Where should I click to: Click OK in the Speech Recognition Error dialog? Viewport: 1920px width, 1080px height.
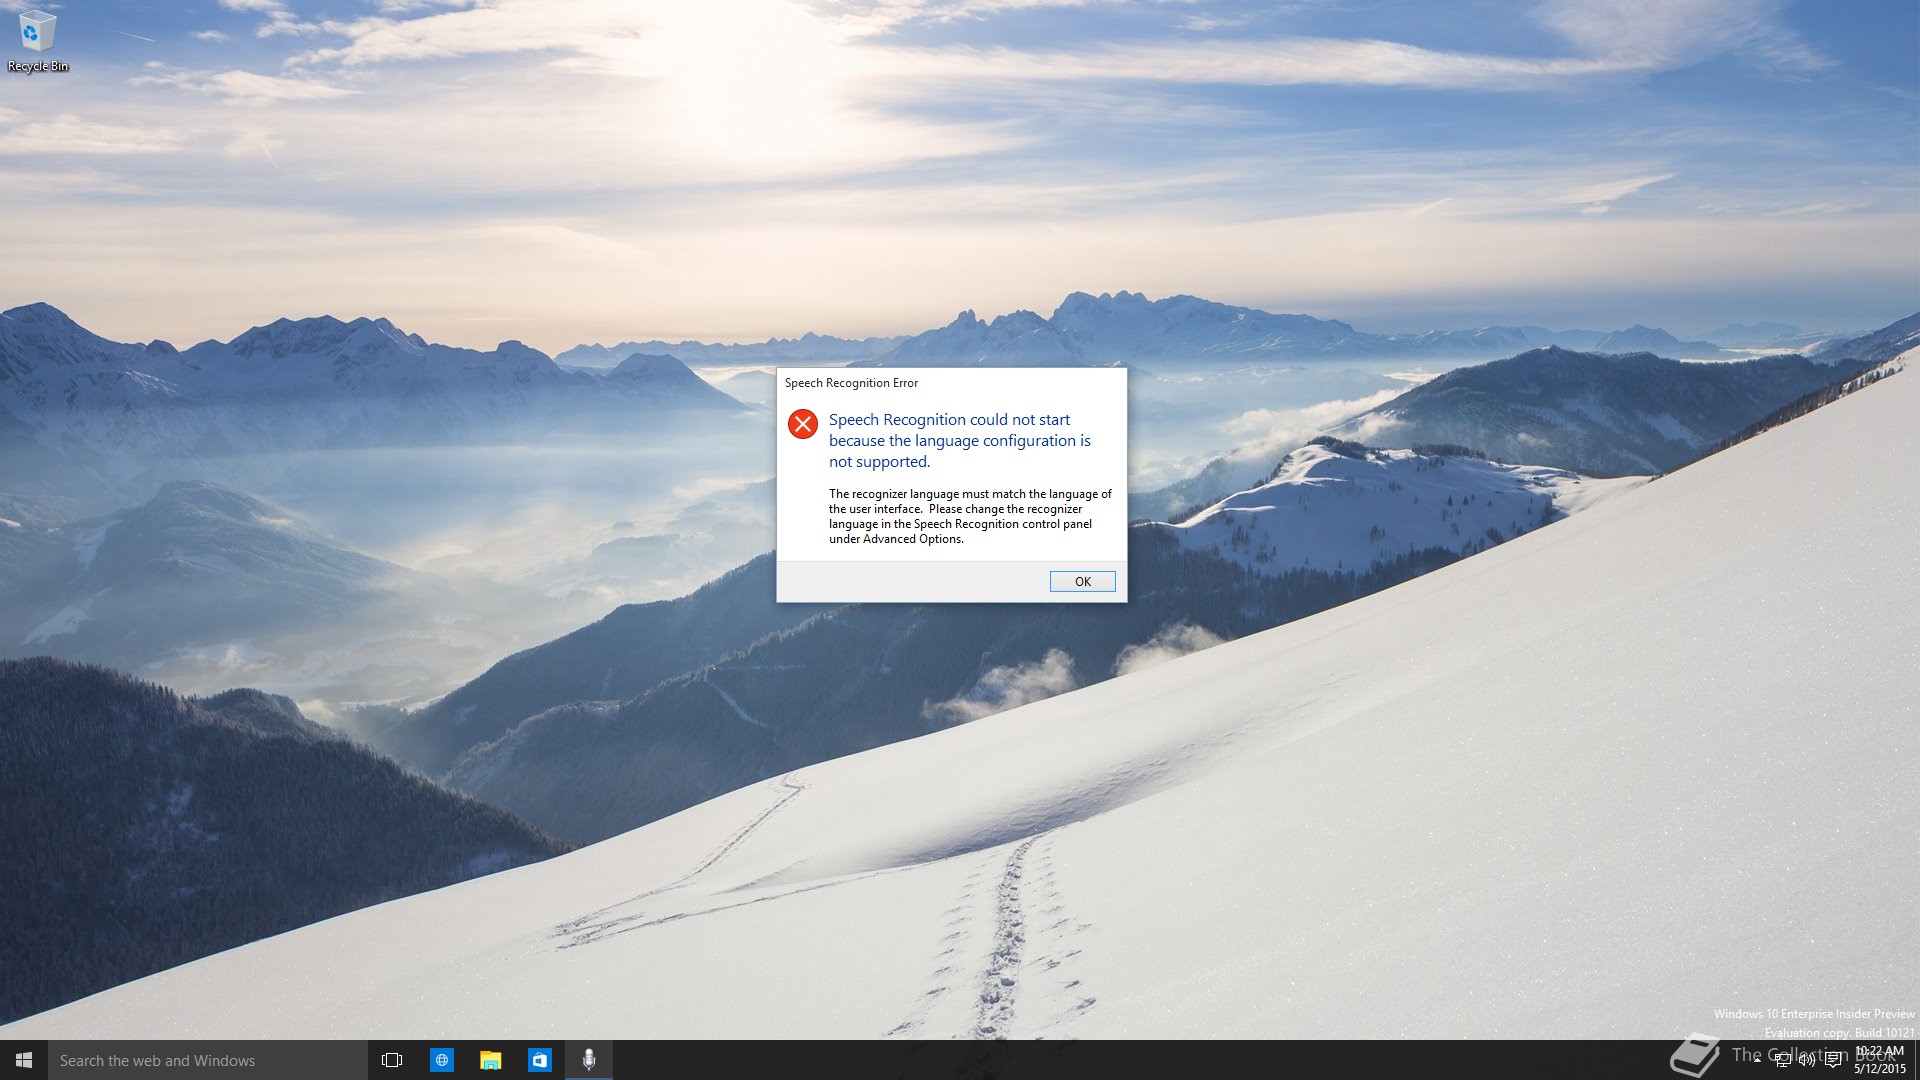click(x=1082, y=581)
